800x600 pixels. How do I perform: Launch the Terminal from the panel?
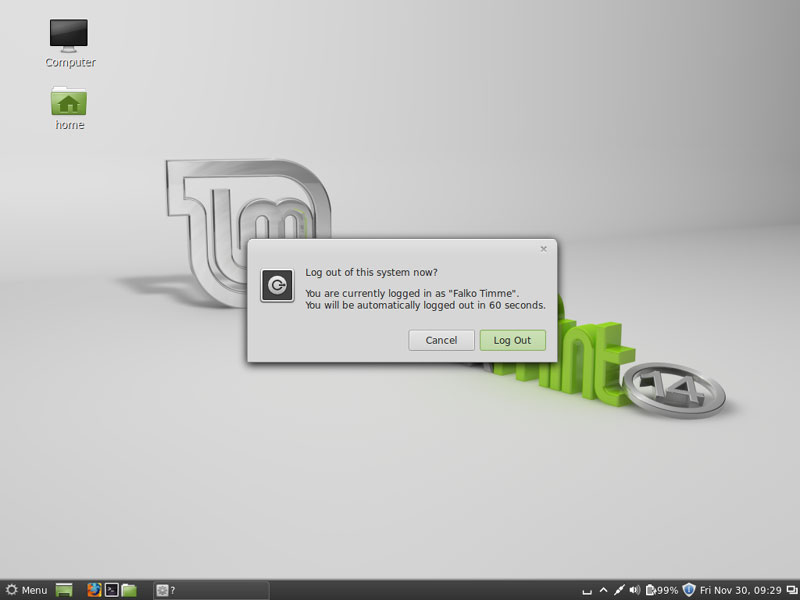click(111, 590)
